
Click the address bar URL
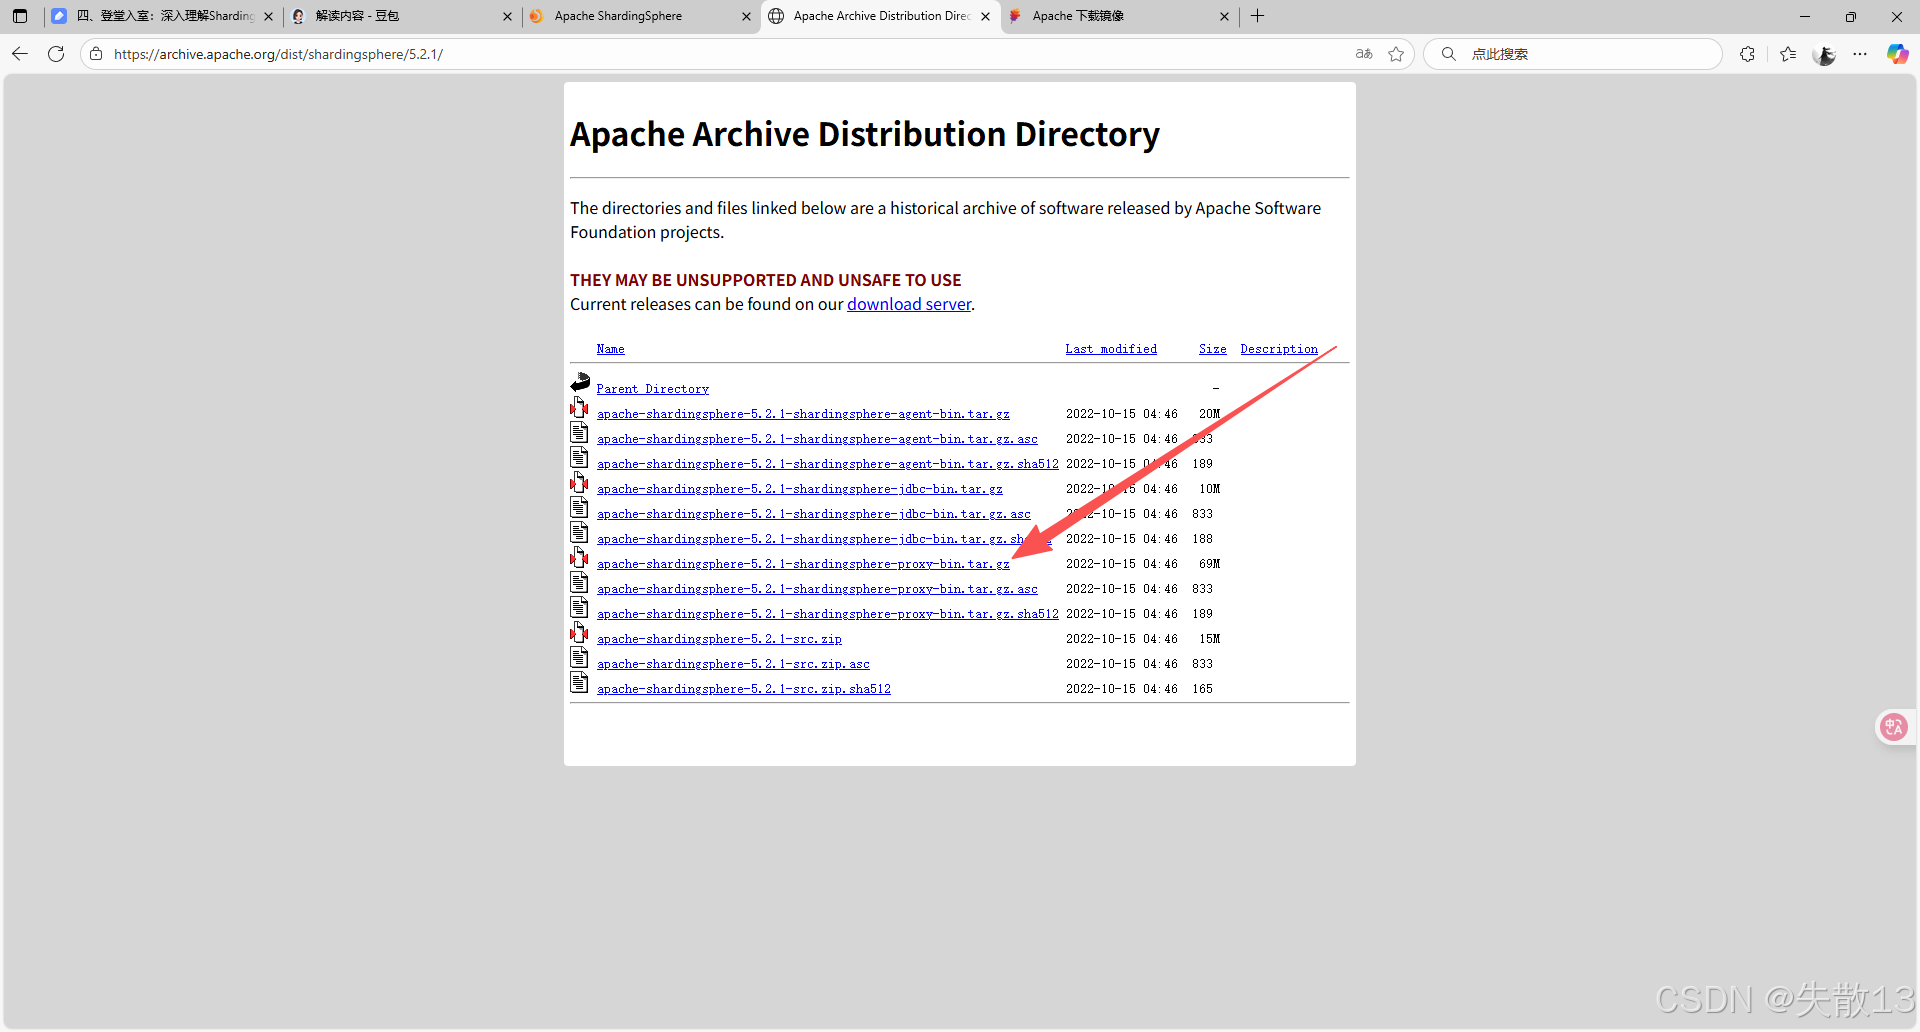pos(278,54)
